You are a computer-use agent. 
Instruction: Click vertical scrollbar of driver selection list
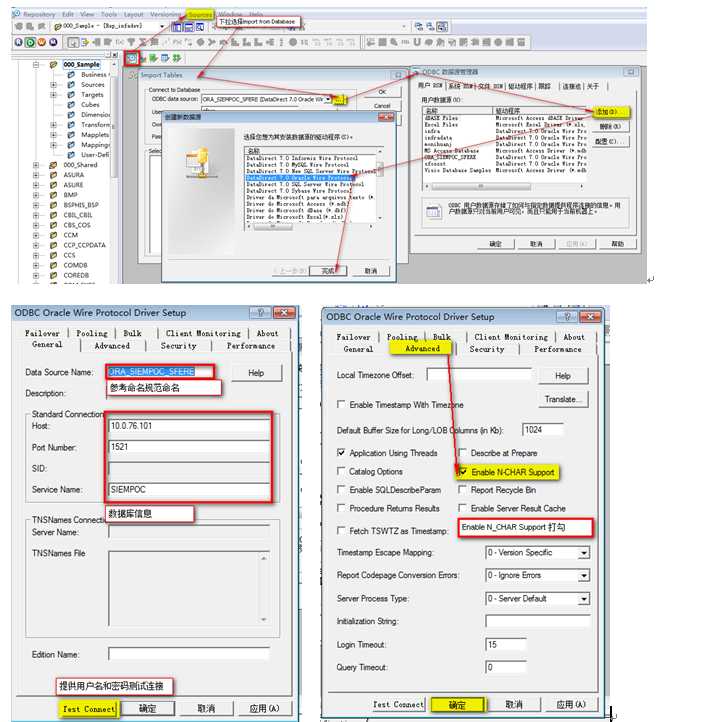click(380, 184)
